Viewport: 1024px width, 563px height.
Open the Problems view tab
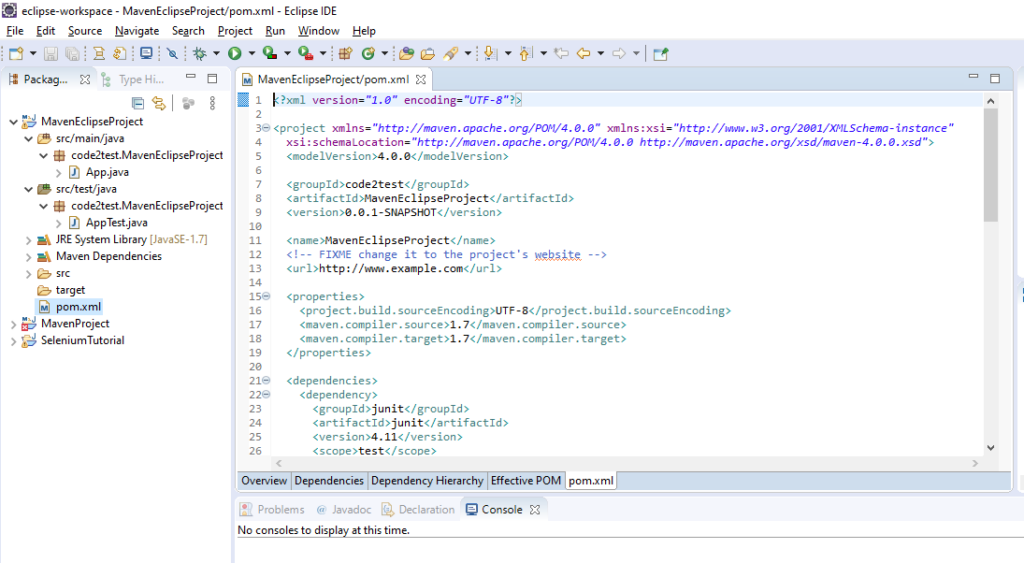click(x=272, y=509)
